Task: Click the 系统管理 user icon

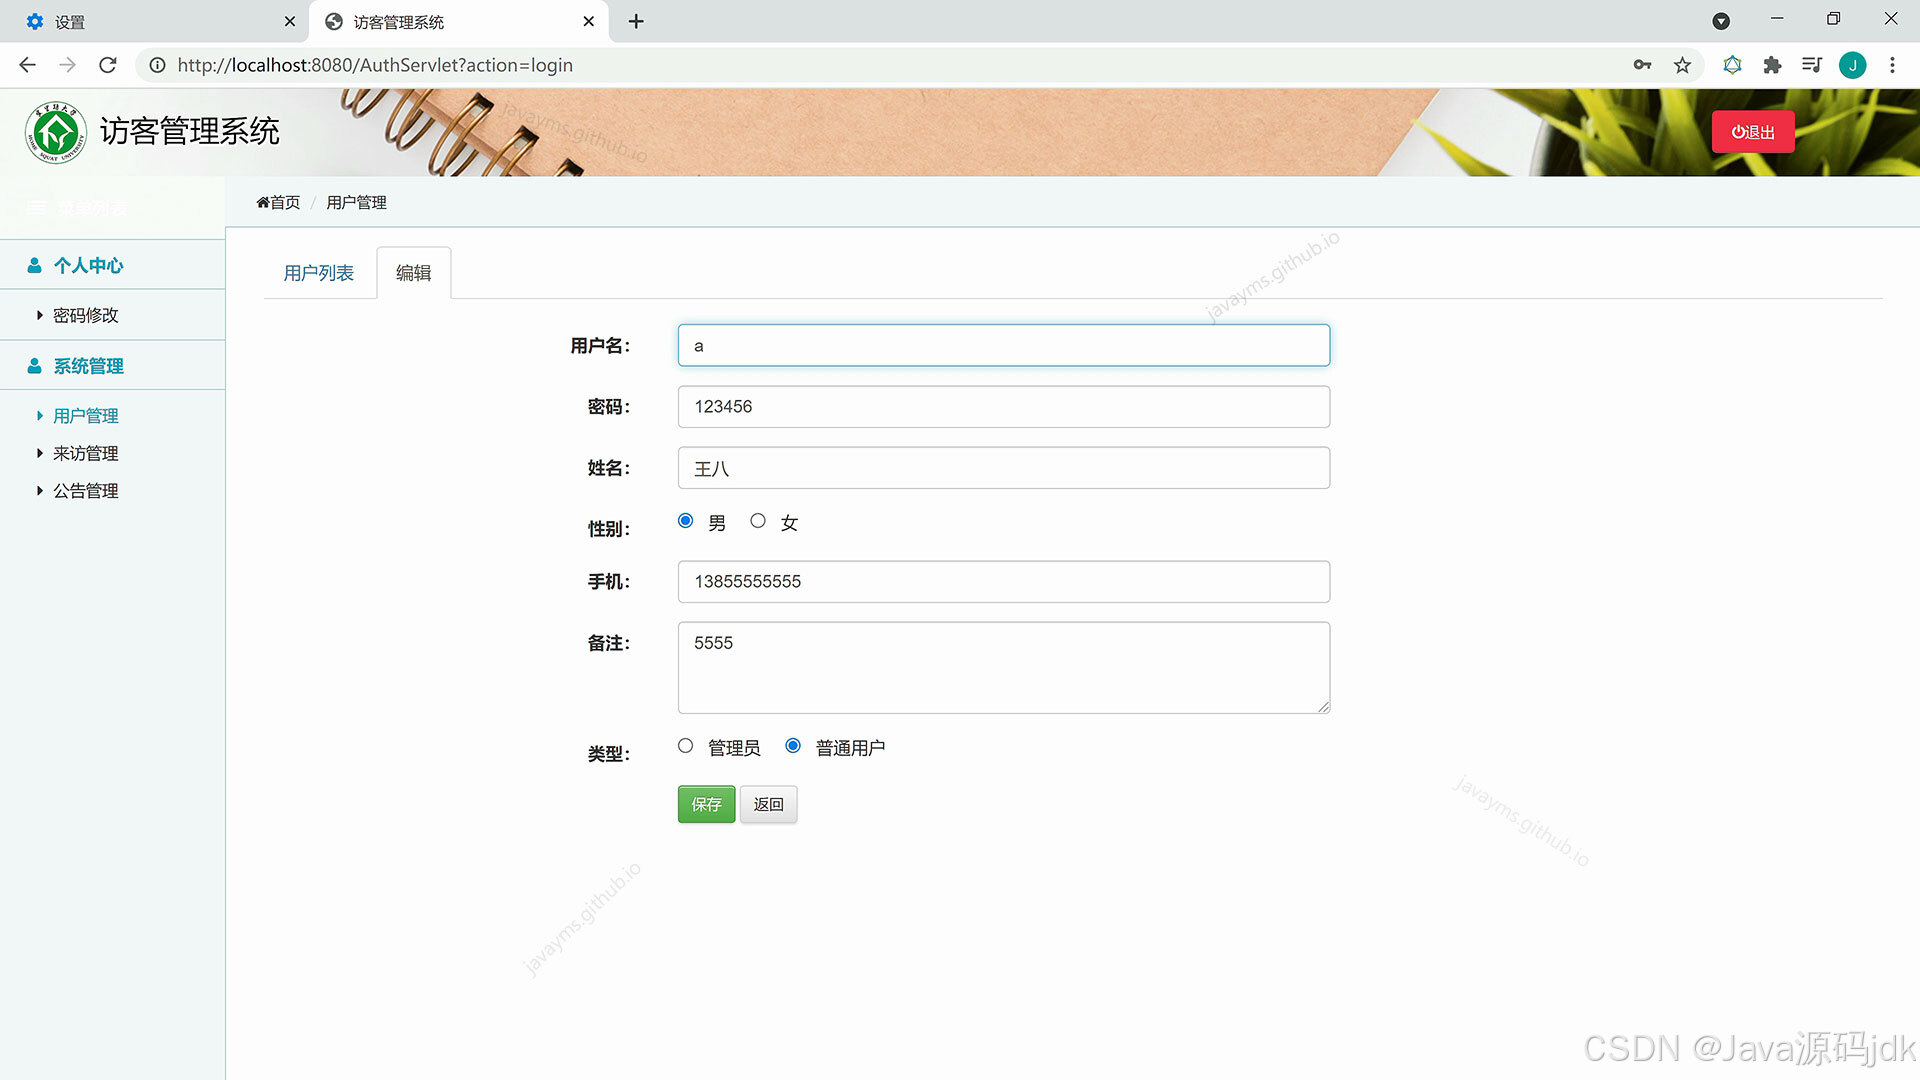Action: tap(34, 366)
